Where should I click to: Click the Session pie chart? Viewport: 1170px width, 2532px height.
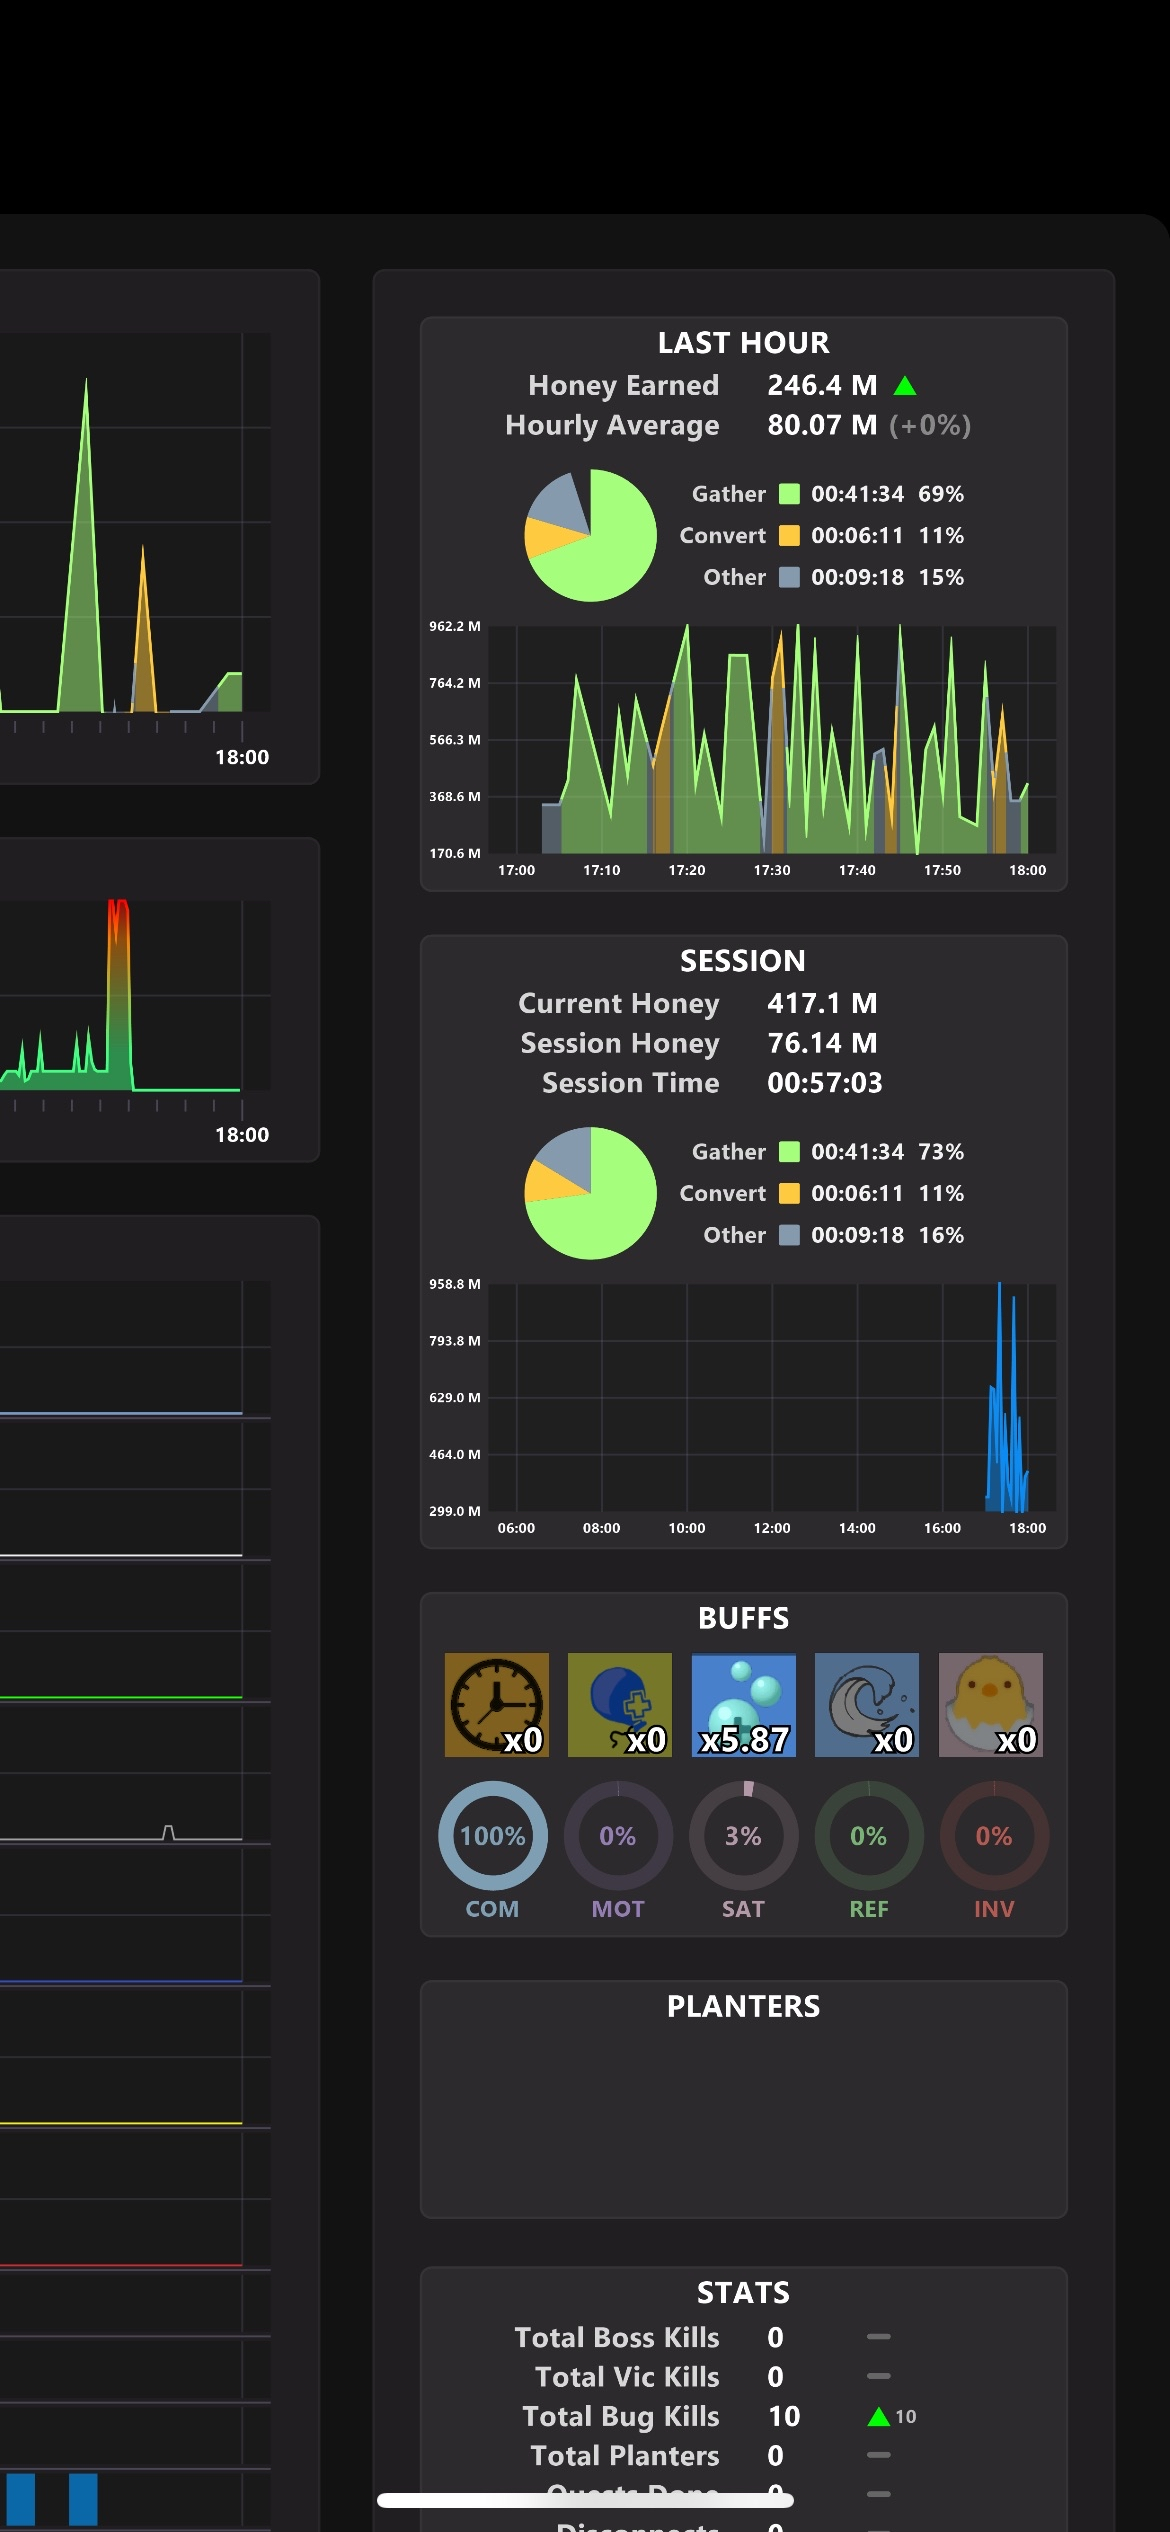pos(590,1193)
